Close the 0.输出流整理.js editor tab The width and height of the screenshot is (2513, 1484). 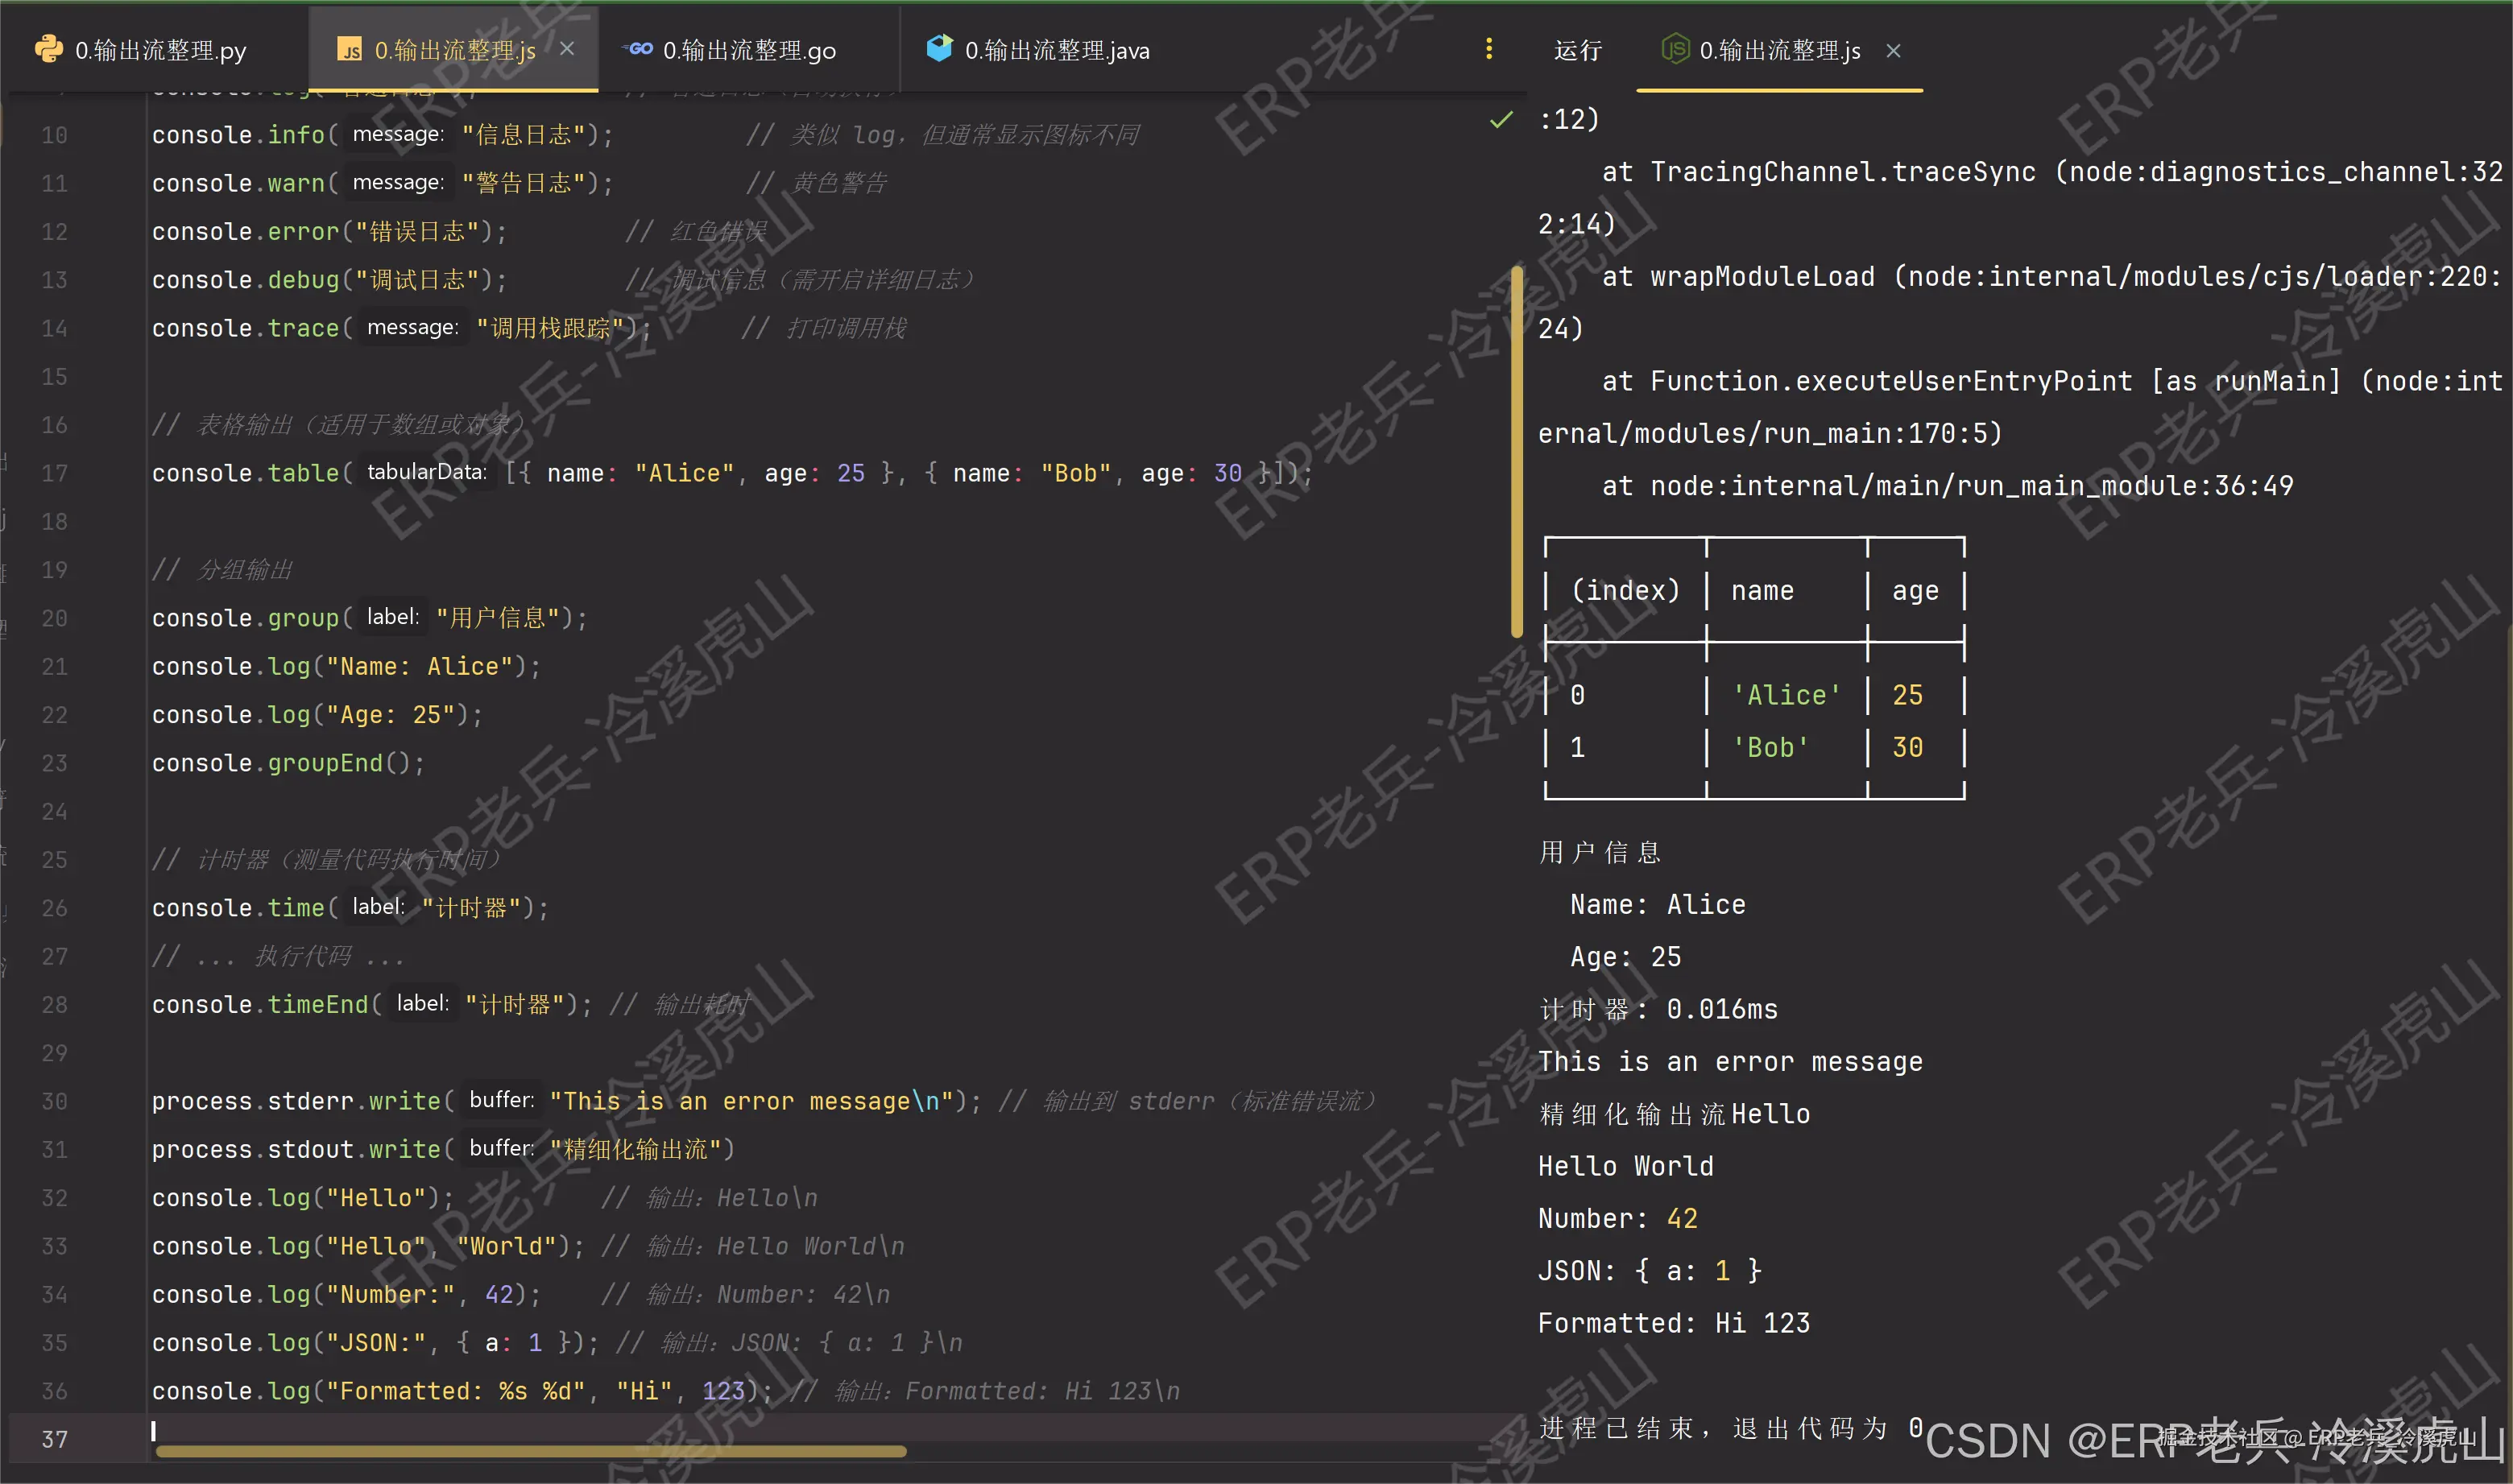[567, 48]
